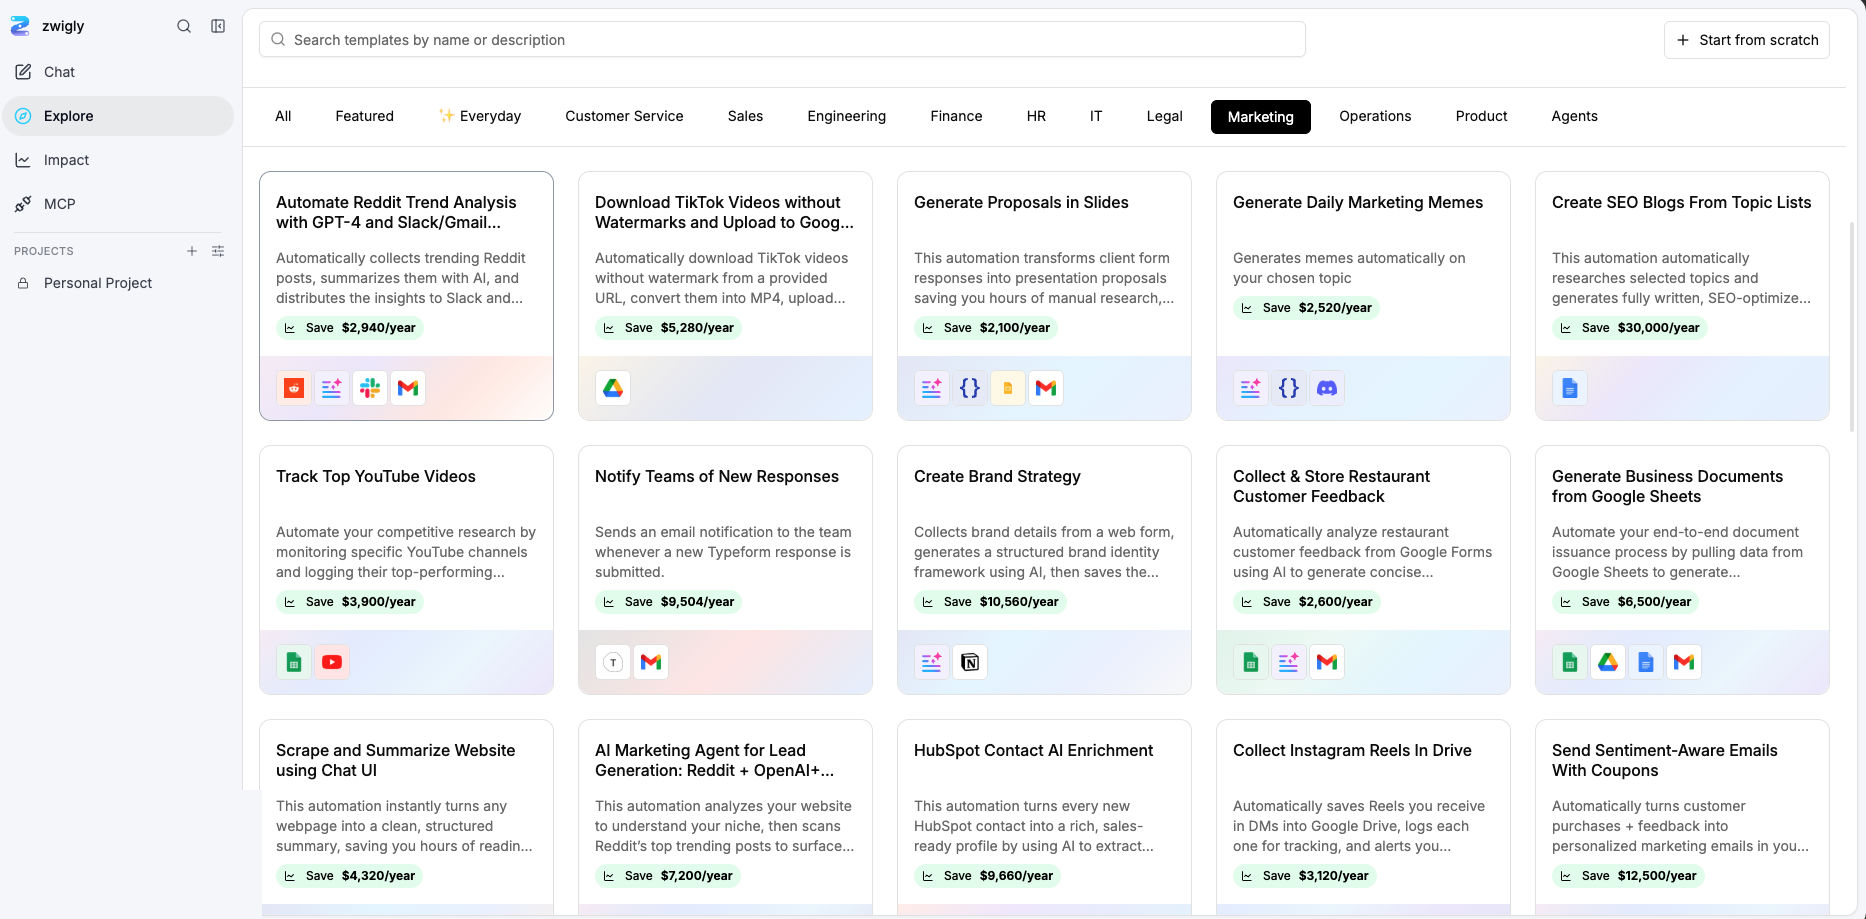Click Google Slides icon on Generate Proposals card
This screenshot has height=919, width=1866.
[x=1008, y=388]
